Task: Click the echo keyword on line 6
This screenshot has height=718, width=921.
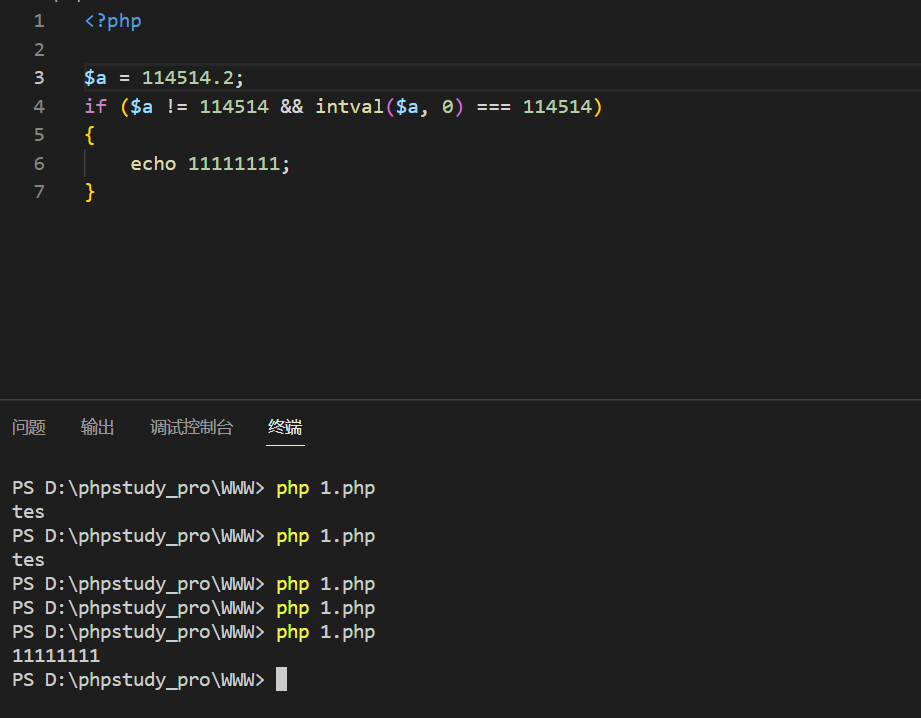Action: point(153,163)
